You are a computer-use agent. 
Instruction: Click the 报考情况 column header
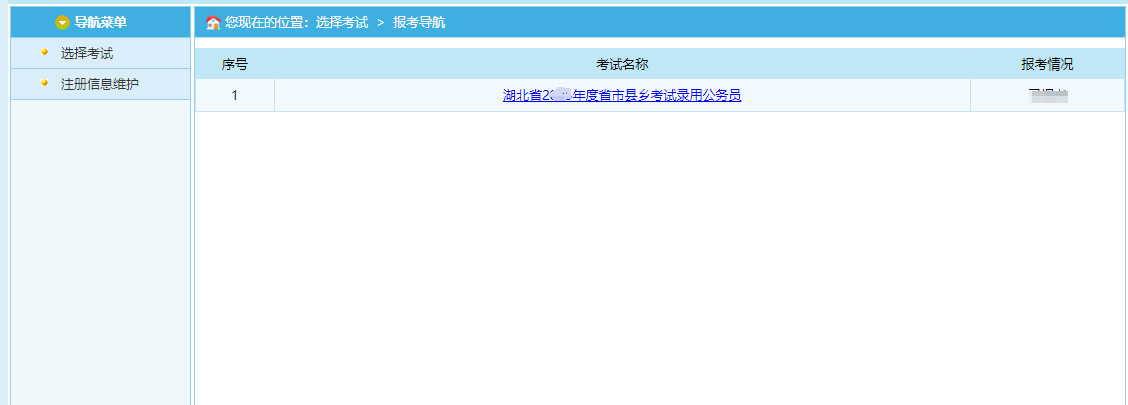[1047, 64]
